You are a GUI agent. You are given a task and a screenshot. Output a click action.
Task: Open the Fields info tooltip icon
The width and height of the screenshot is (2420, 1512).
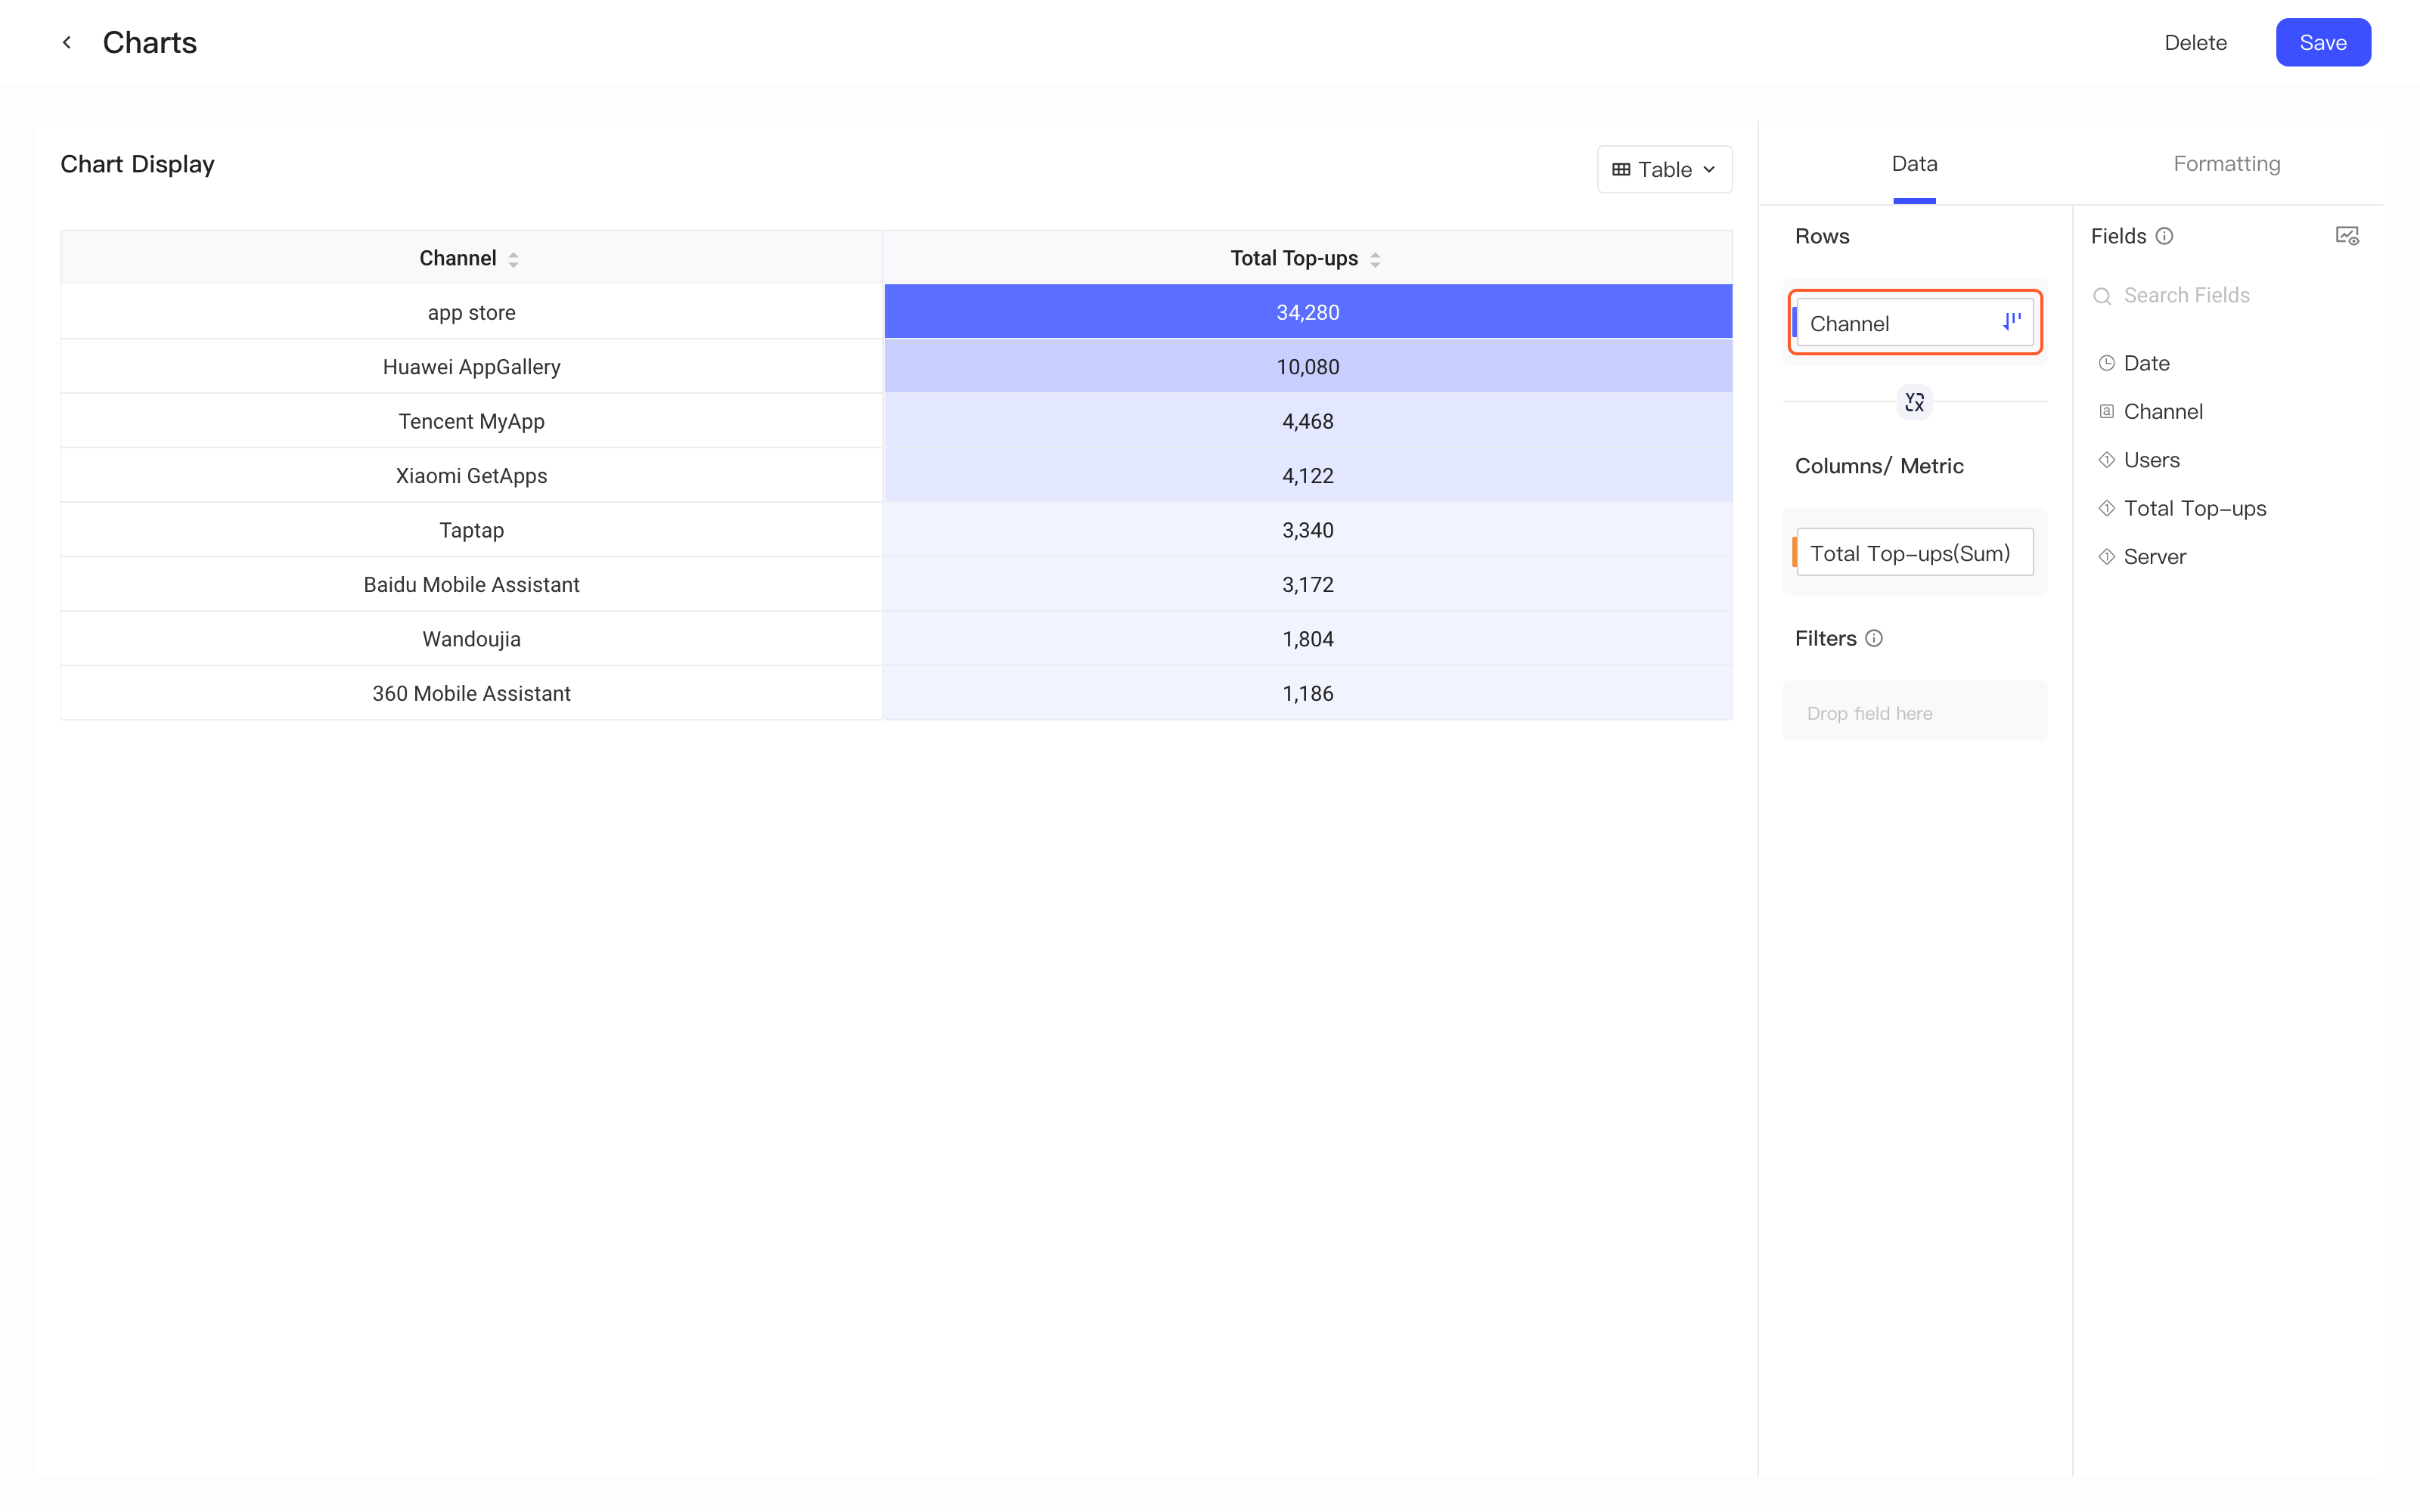2164,236
